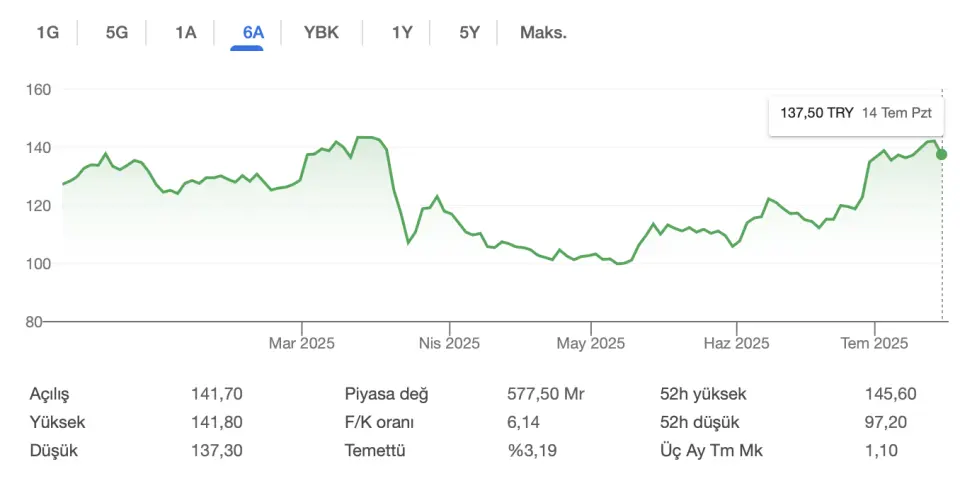Click the 137,50 TRY price tooltip
This screenshot has height=486, width=960.
pyautogui.click(x=855, y=113)
